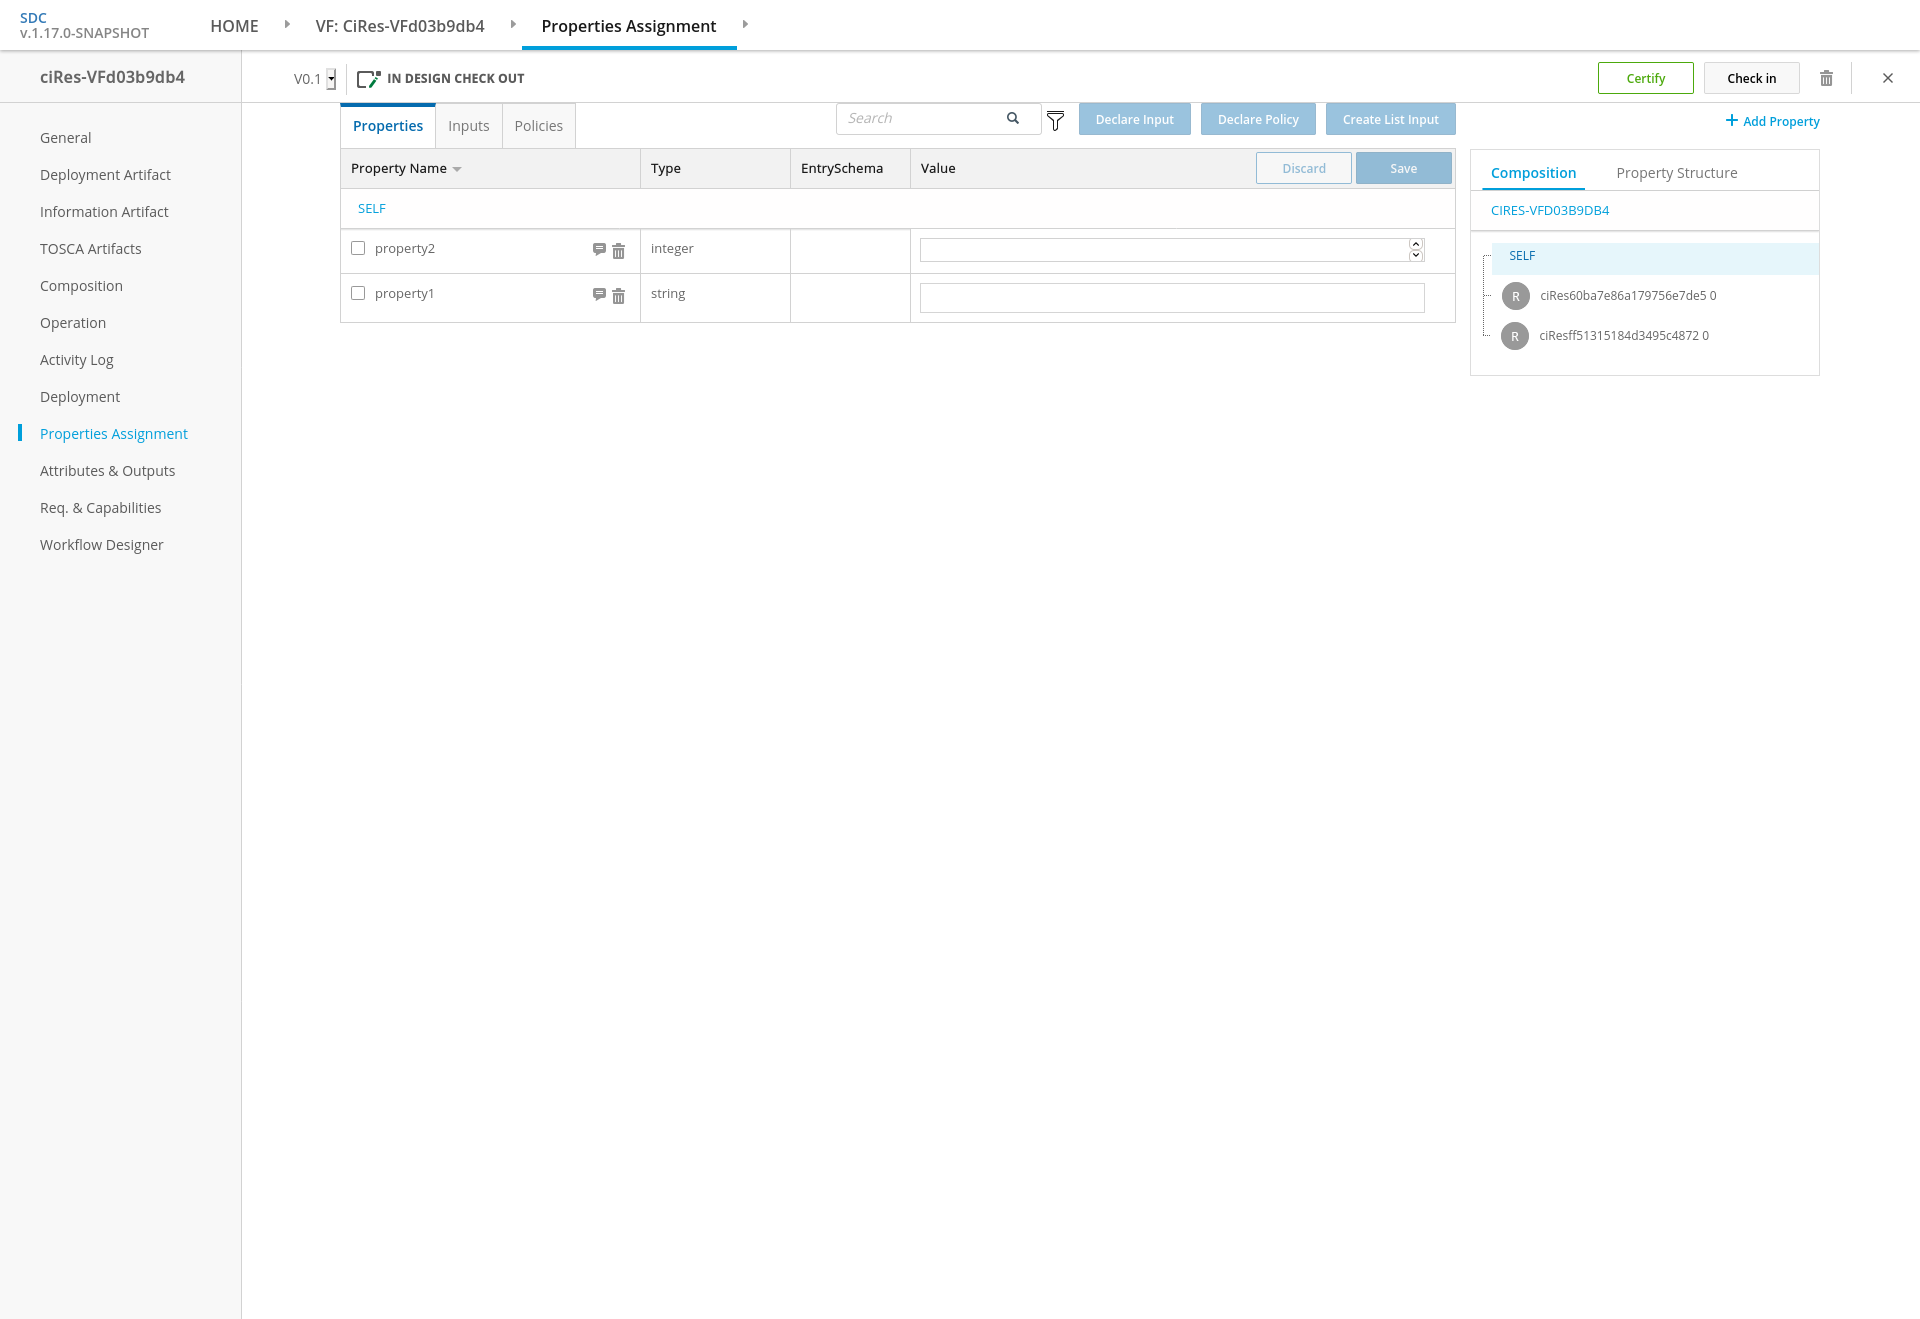Click CIRES-VFD03B9DB4 header in composition panel
The width and height of the screenshot is (1920, 1319).
(1550, 211)
